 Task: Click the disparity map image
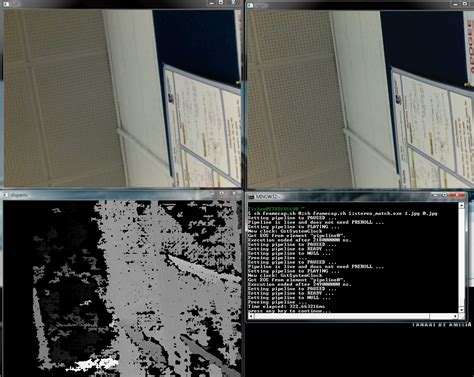[122, 288]
